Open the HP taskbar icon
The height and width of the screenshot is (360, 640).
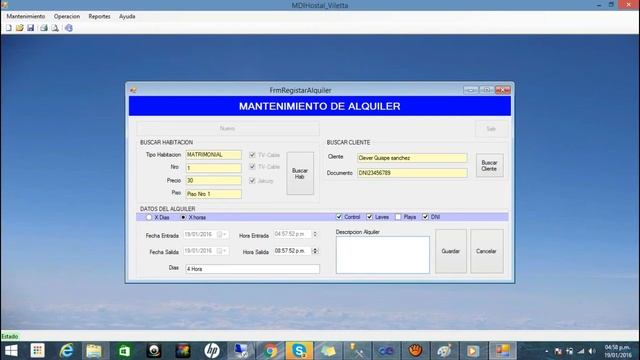click(212, 351)
